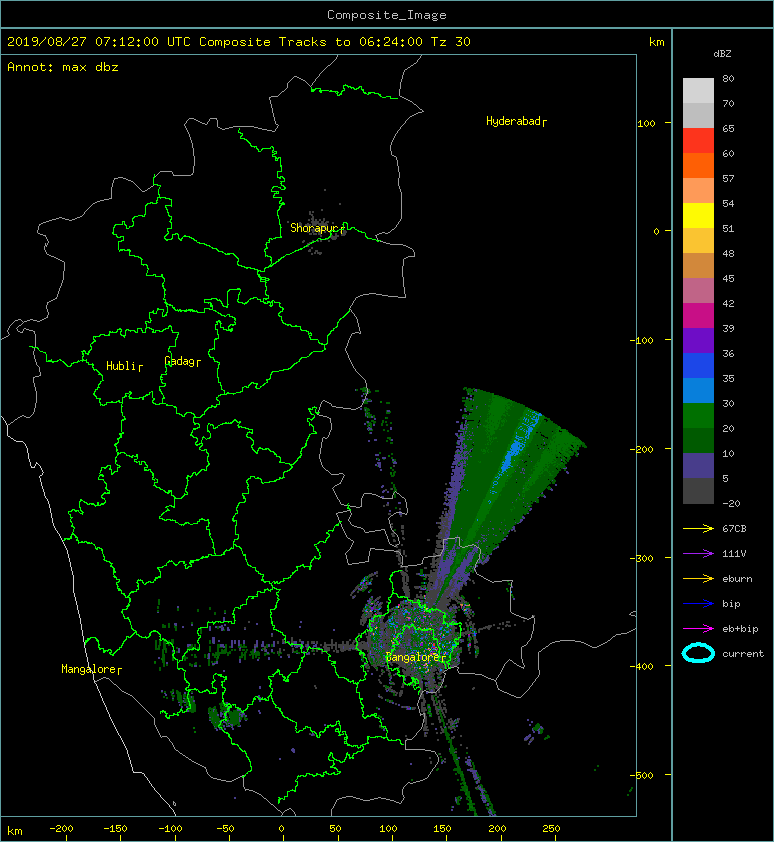Pick the 30 dBZ green legend swatch
Image resolution: width=774 pixels, height=842 pixels.
point(698,415)
